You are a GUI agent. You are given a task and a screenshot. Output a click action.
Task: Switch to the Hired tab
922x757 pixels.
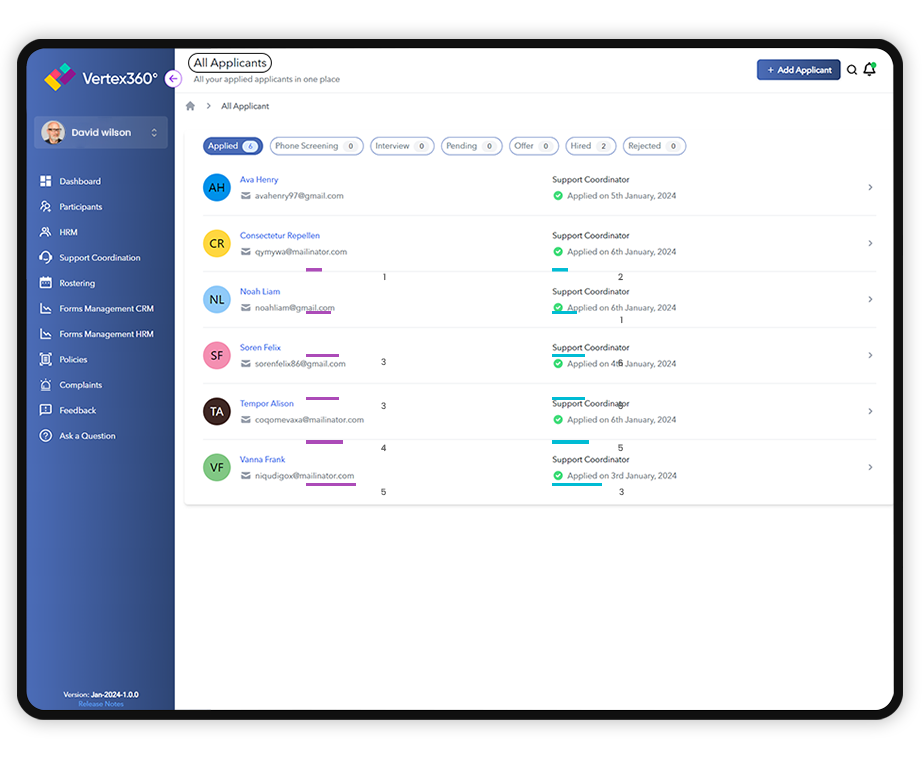[x=590, y=146]
